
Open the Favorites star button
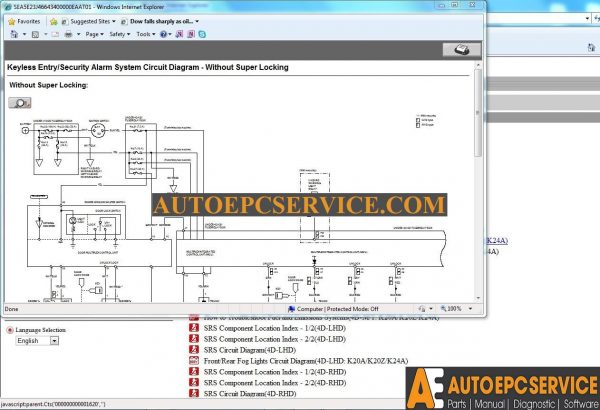click(x=24, y=21)
